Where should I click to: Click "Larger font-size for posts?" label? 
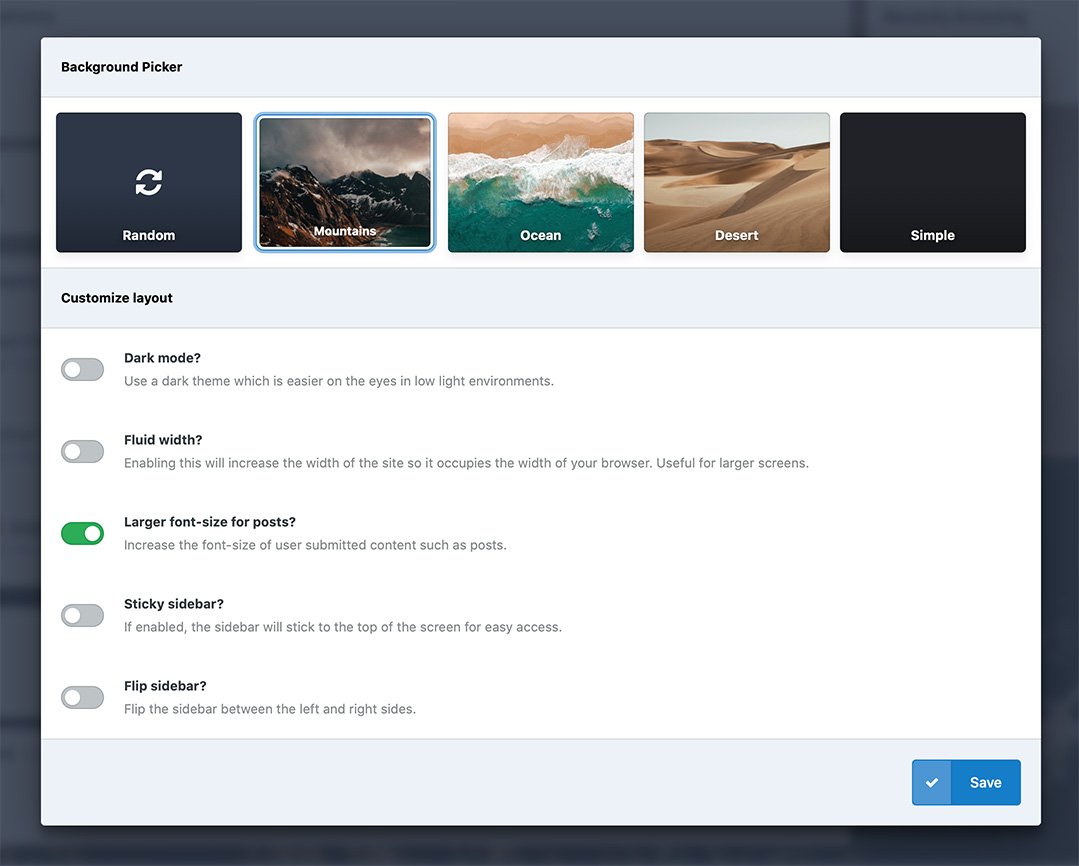210,522
